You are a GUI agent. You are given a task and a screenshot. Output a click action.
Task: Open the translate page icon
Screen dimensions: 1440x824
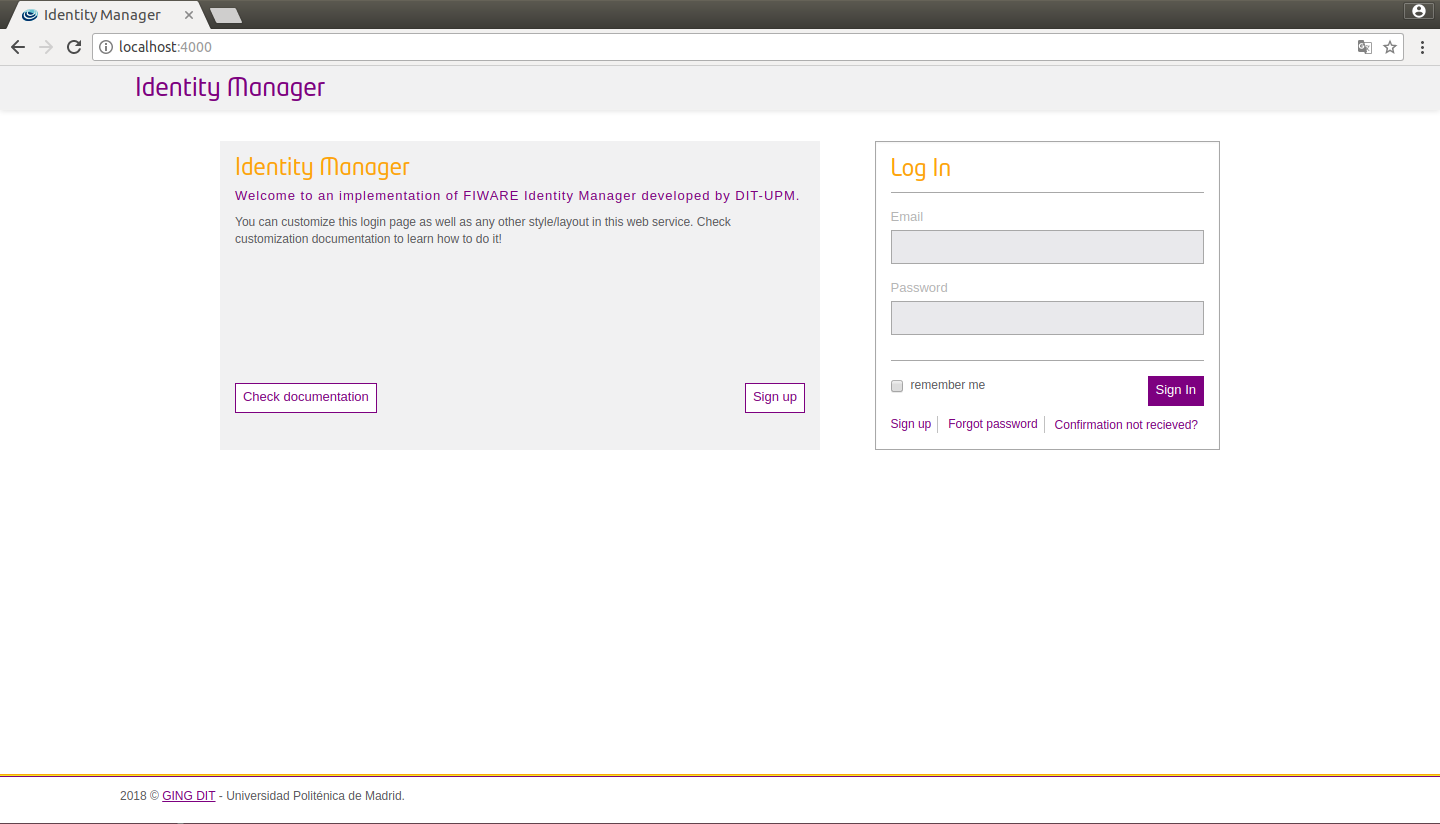(x=1364, y=47)
